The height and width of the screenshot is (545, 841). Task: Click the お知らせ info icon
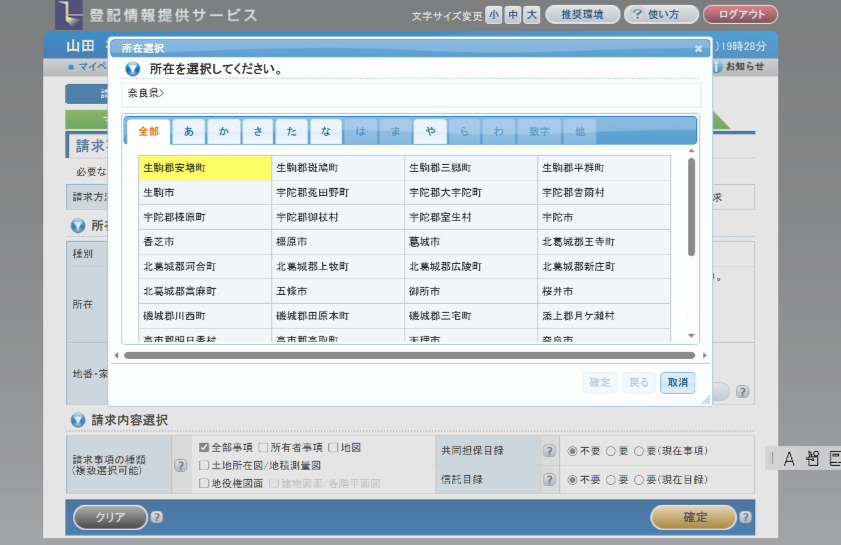click(x=717, y=66)
